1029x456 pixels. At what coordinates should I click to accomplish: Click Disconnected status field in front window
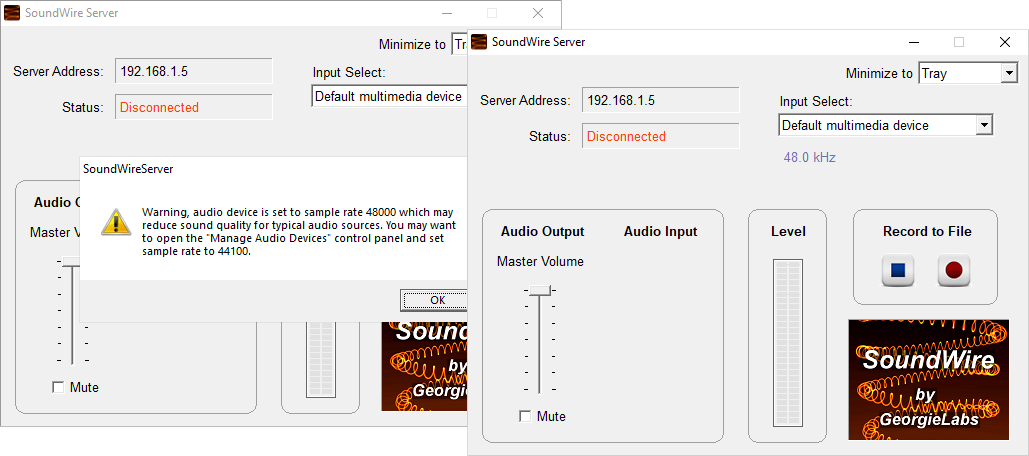pyautogui.click(x=660, y=136)
